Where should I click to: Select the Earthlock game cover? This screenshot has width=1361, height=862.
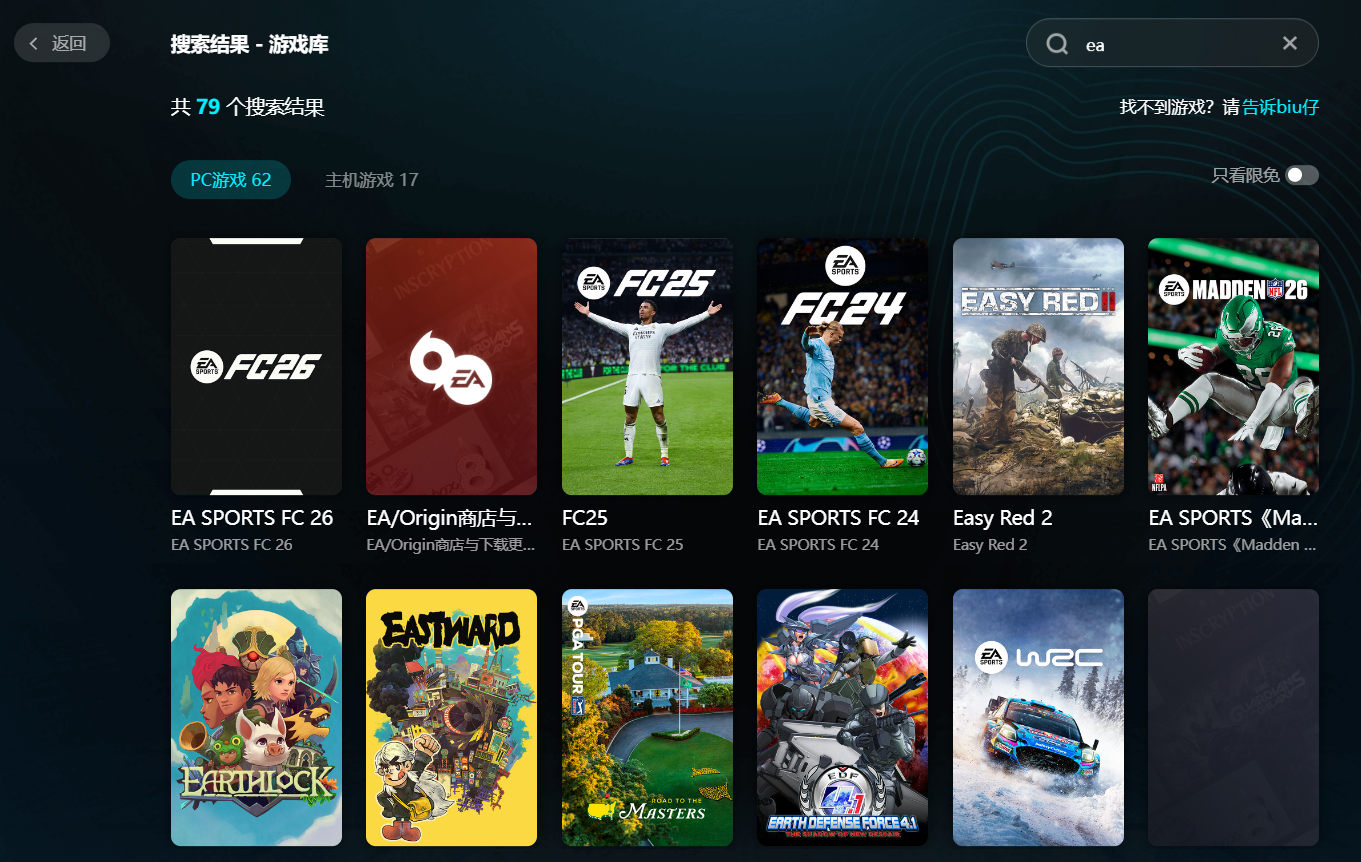click(256, 717)
